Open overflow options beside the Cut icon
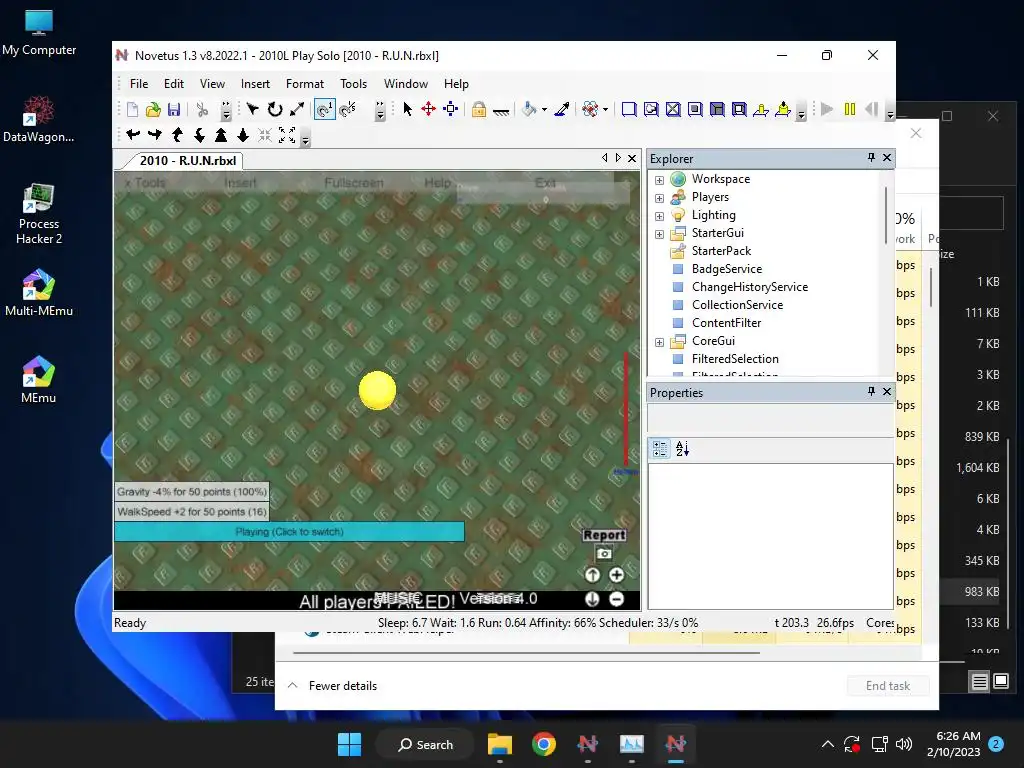The width and height of the screenshot is (1024, 768). (226, 111)
